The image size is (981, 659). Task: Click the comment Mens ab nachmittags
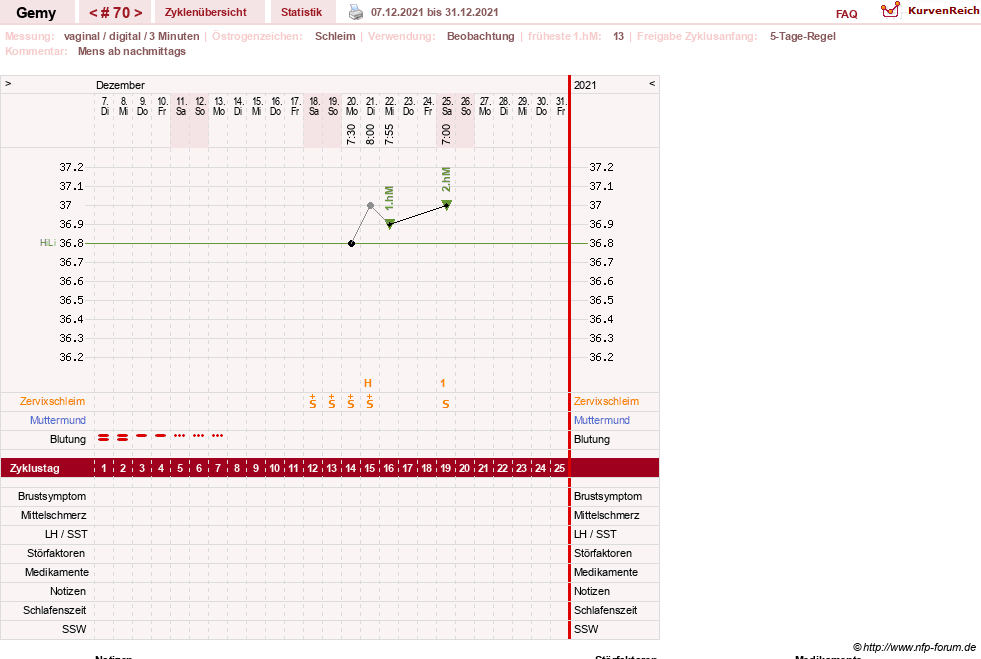click(132, 51)
